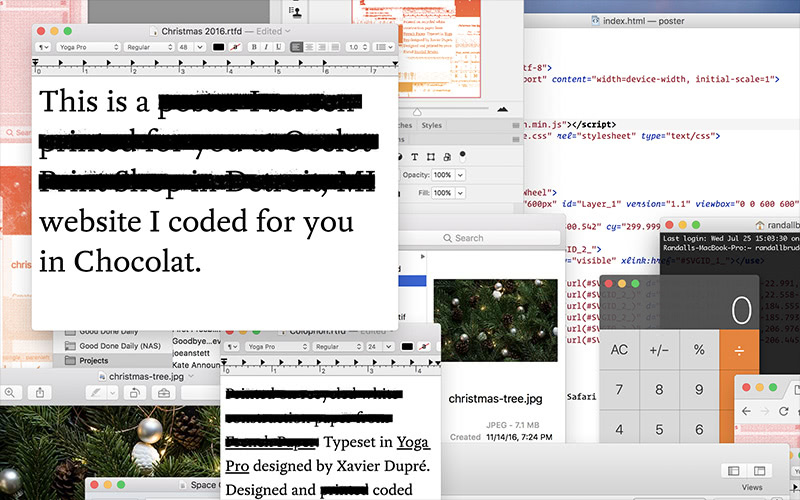Open the Fill 100% dropdown

click(x=460, y=193)
